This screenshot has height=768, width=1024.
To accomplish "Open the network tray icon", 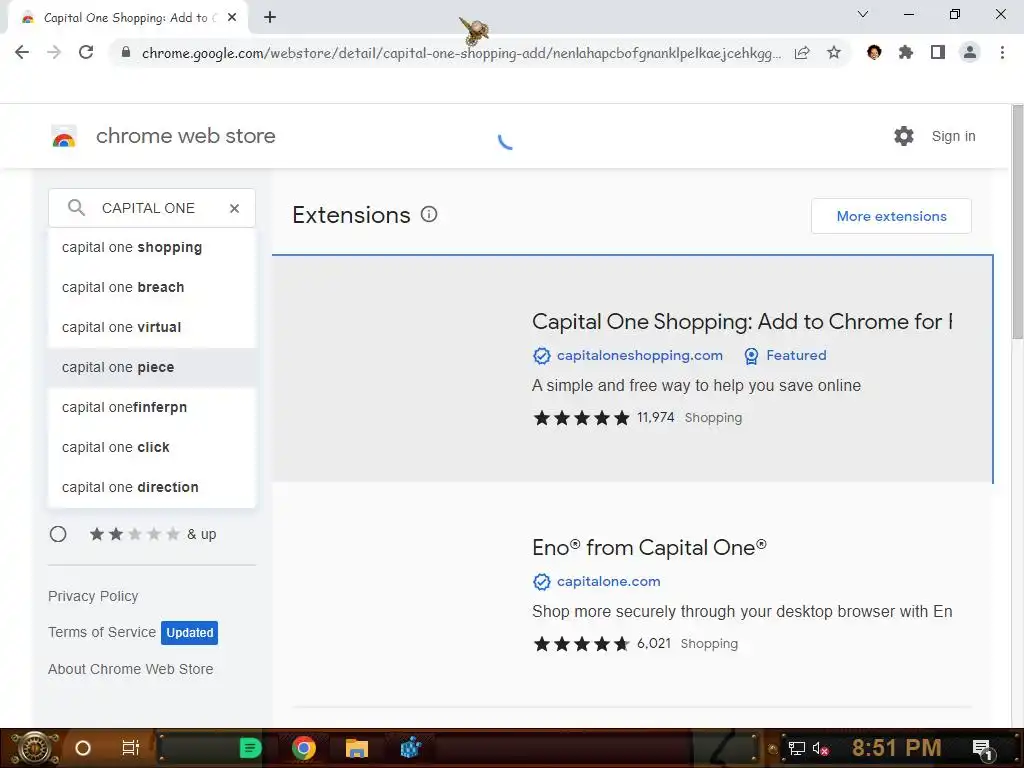I will click(797, 748).
